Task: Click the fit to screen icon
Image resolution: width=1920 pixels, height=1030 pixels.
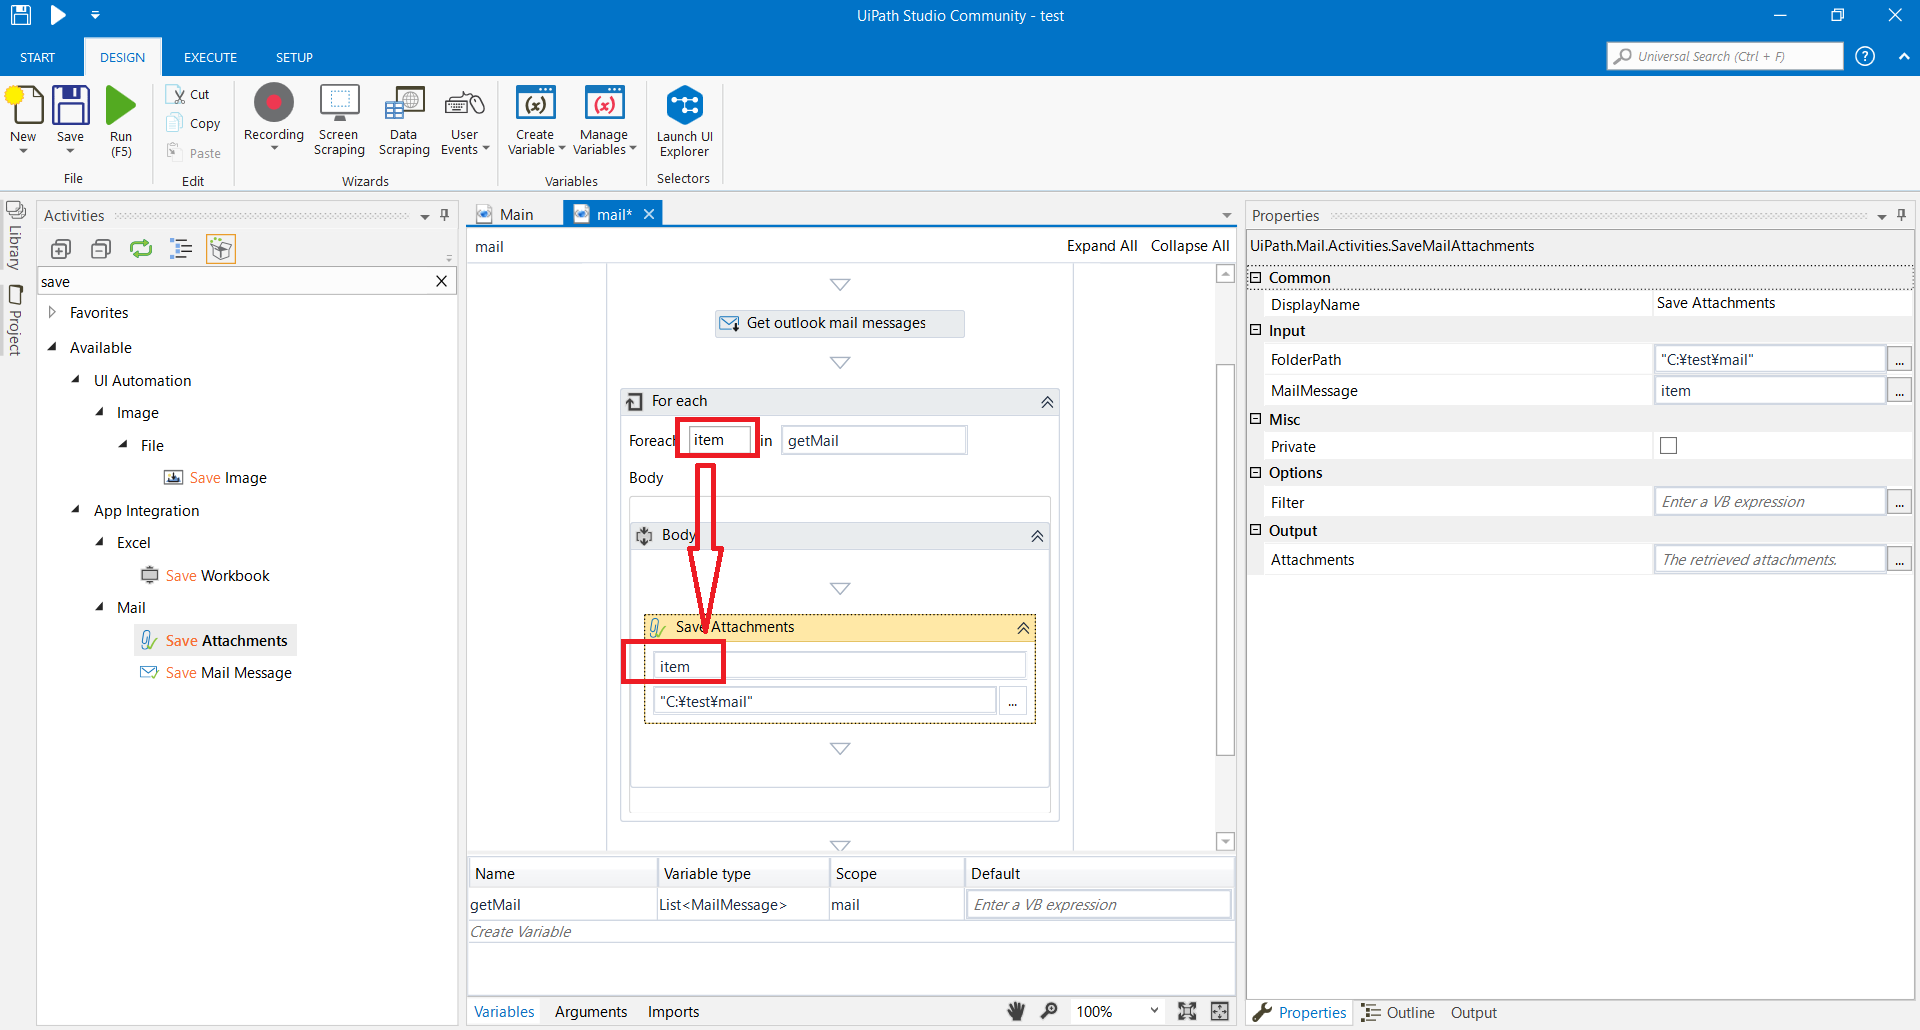Action: tap(1187, 1011)
